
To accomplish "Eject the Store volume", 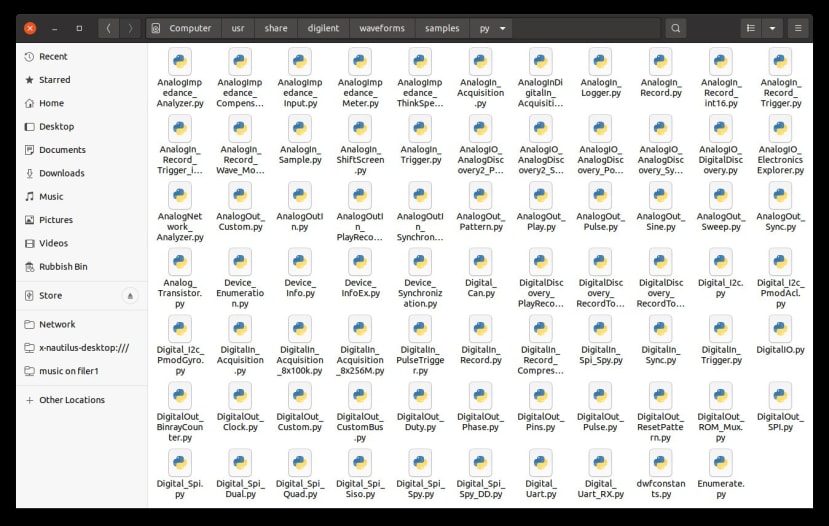I will [x=130, y=296].
